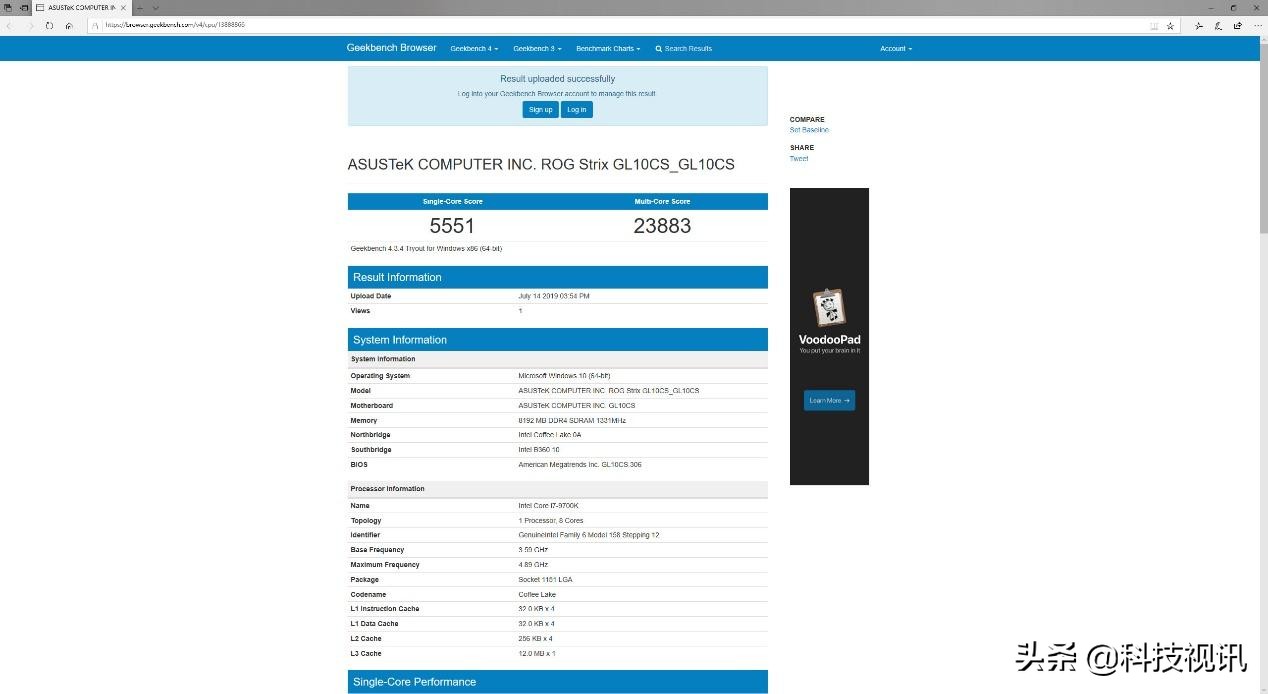1268x694 pixels.
Task: Add page to favorites with star icon
Action: [x=1170, y=26]
